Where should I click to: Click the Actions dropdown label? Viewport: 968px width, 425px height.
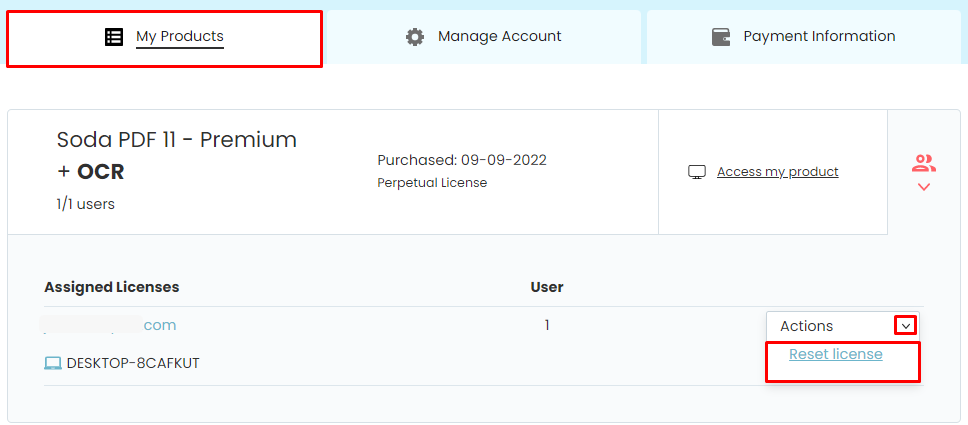point(806,326)
